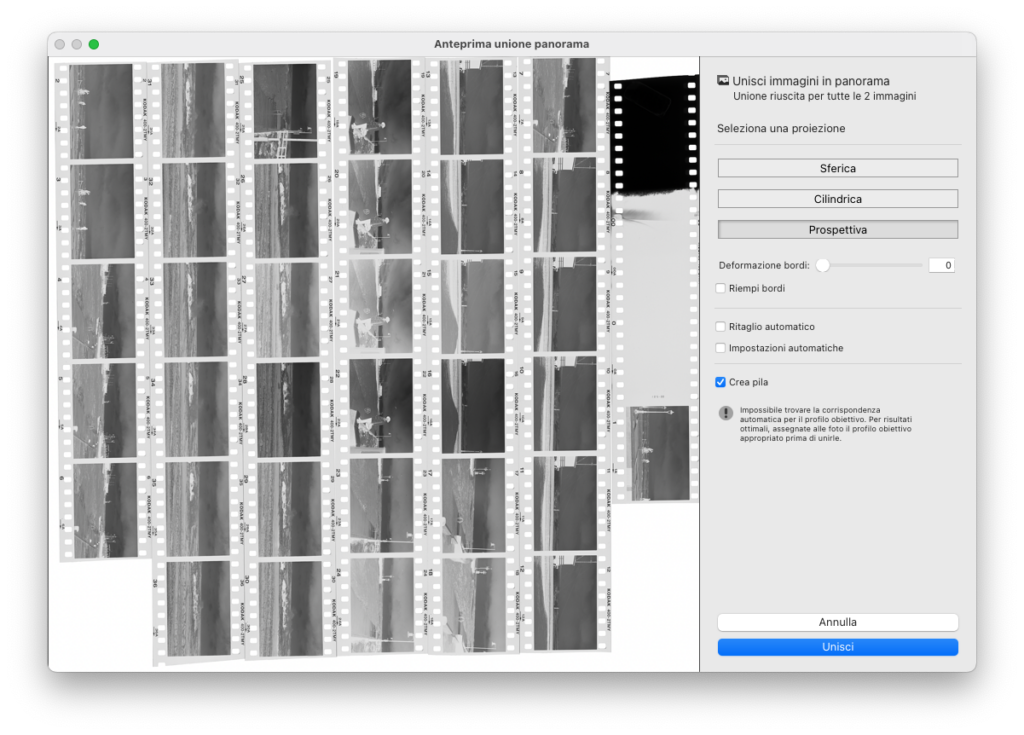Click the 'Seleziona una proiezione' label
The height and width of the screenshot is (735, 1024).
[781, 129]
